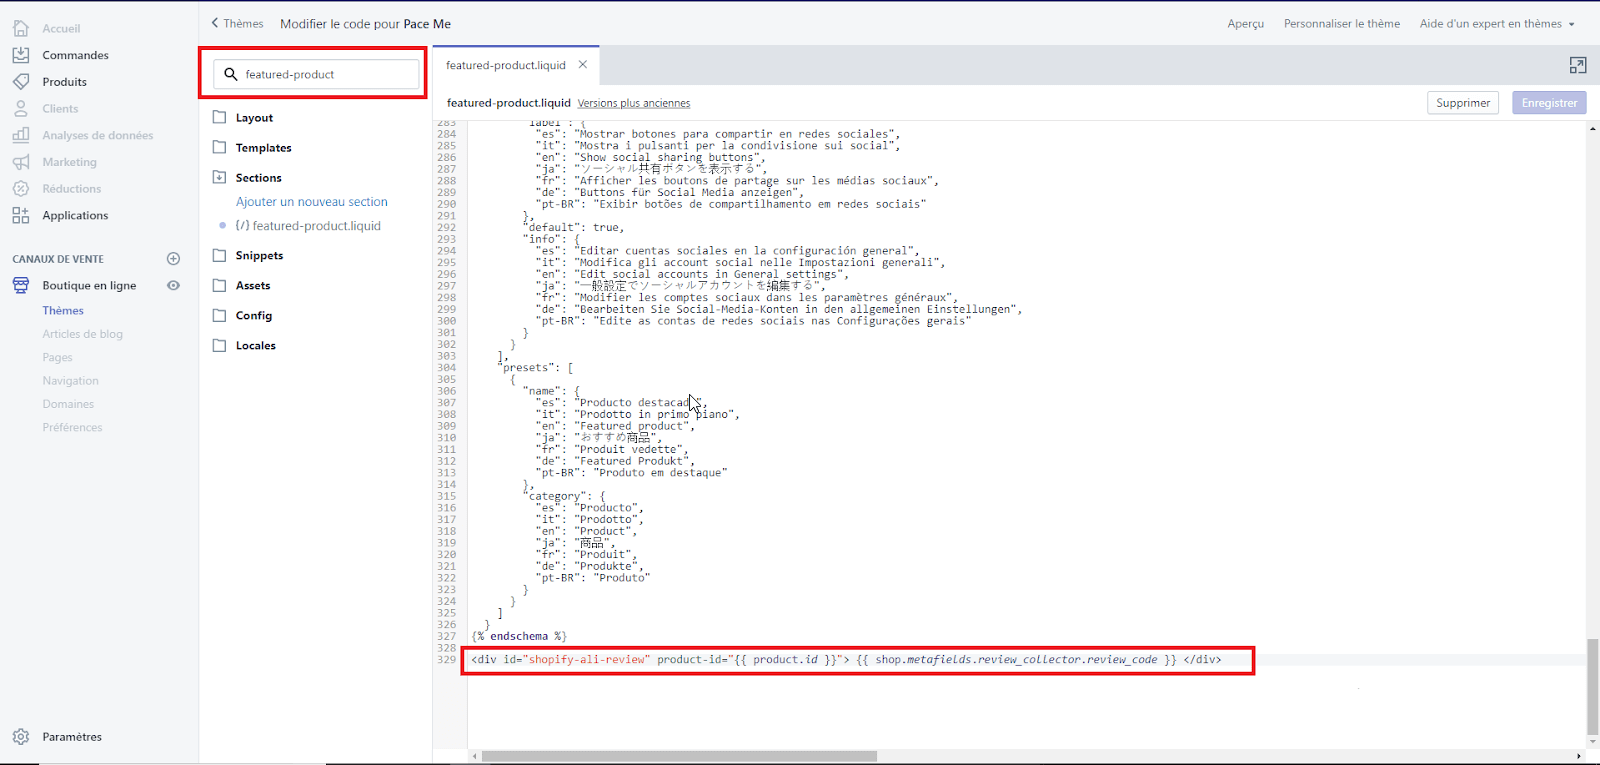Click the Enregistrer button
The height and width of the screenshot is (765, 1600).
[x=1549, y=103]
